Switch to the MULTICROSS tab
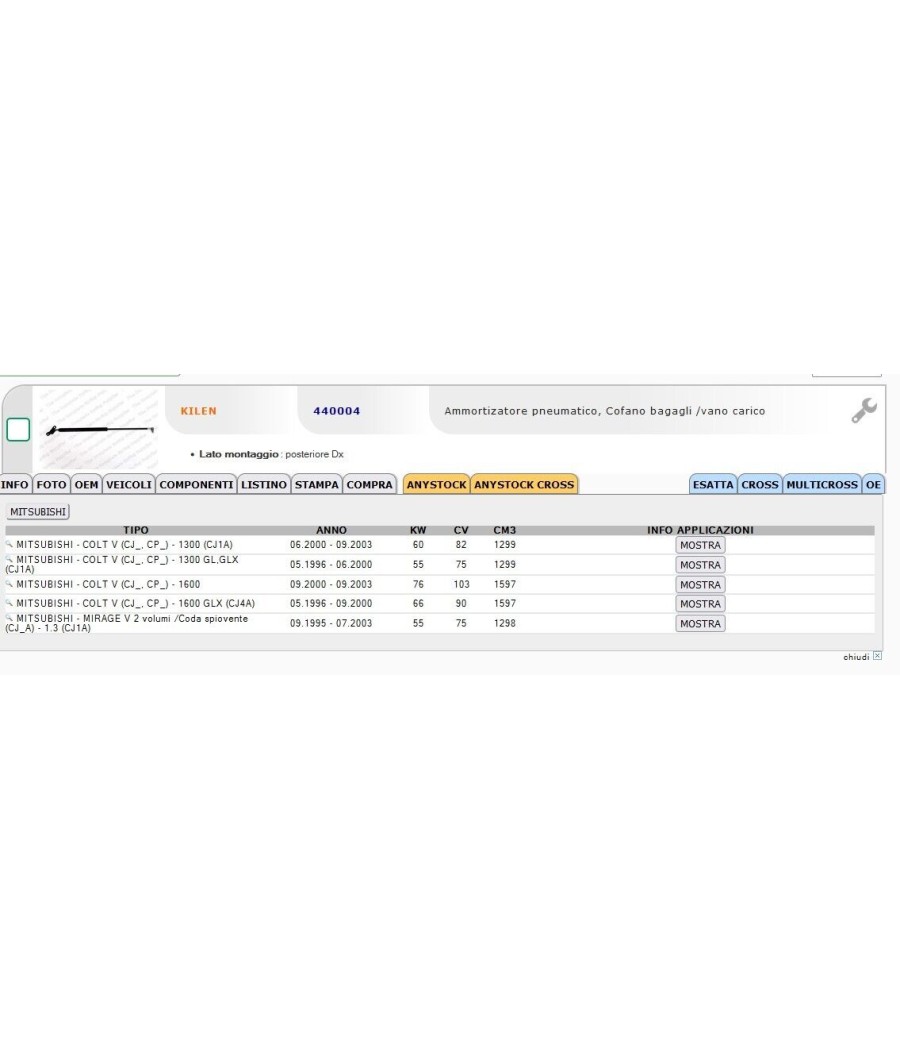The width and height of the screenshot is (900, 1050). [822, 484]
